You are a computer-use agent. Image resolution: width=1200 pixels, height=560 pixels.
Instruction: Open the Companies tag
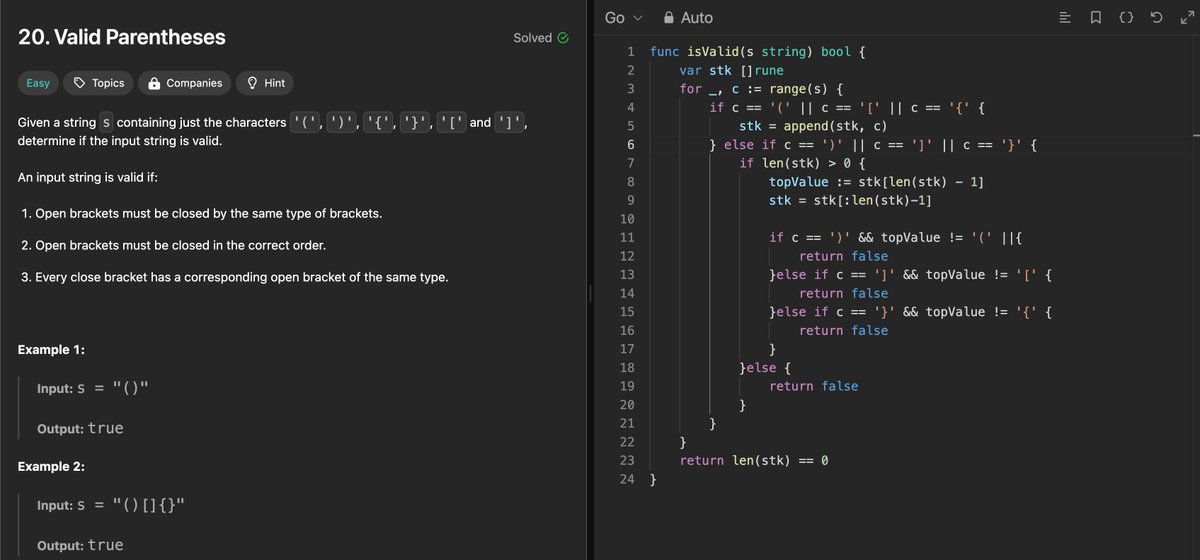(x=185, y=83)
